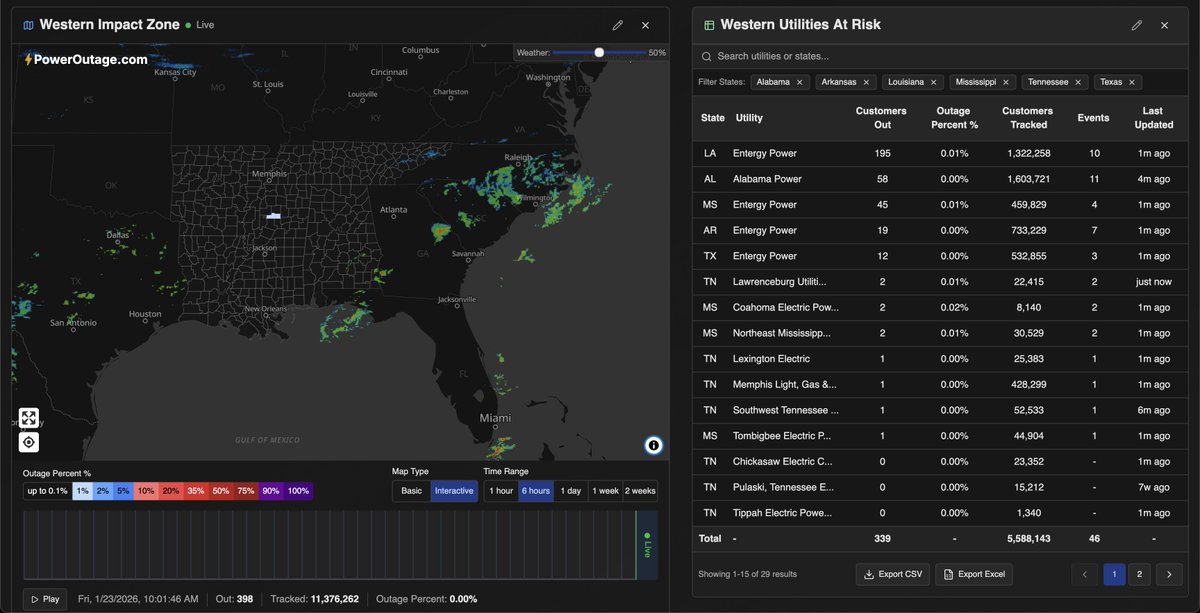Viewport: 1200px width, 613px height.
Task: Remove the Tennessee state filter
Action: coord(1078,82)
